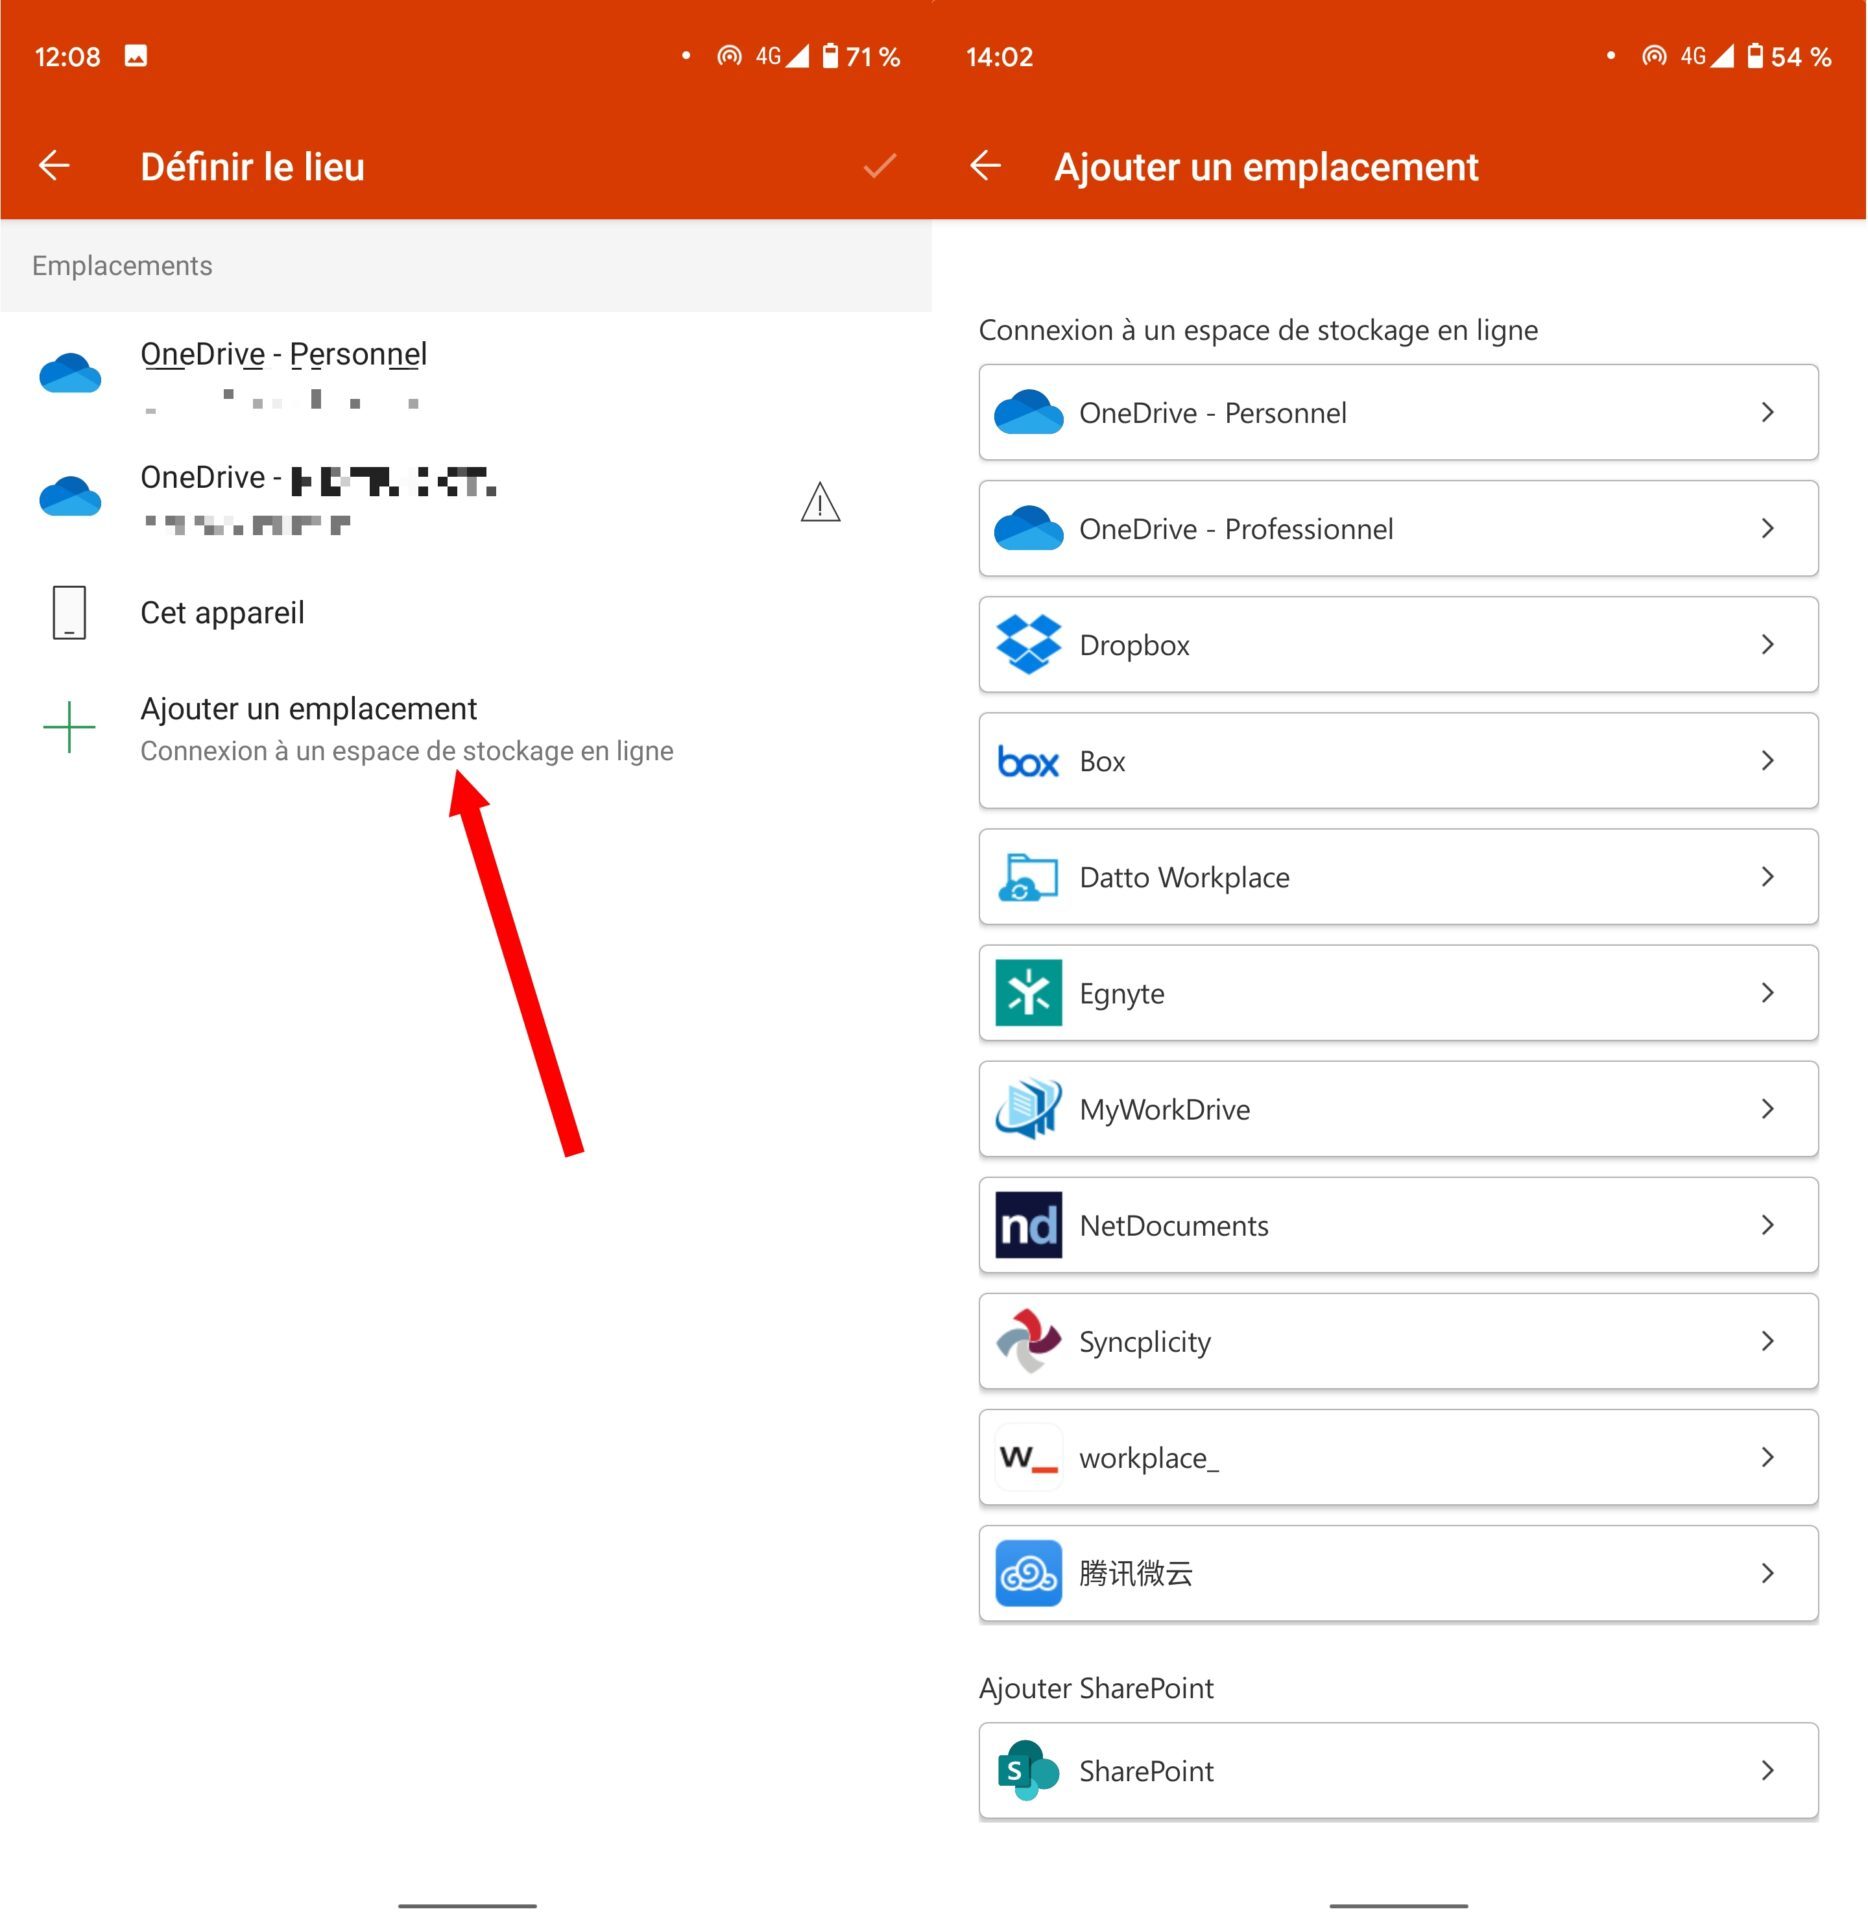1868x1920 pixels.
Task: Tap the Box logo icon
Action: click(x=1028, y=762)
